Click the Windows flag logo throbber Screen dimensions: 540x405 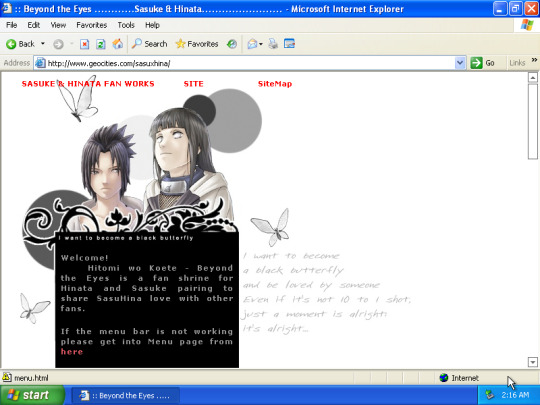point(527,25)
